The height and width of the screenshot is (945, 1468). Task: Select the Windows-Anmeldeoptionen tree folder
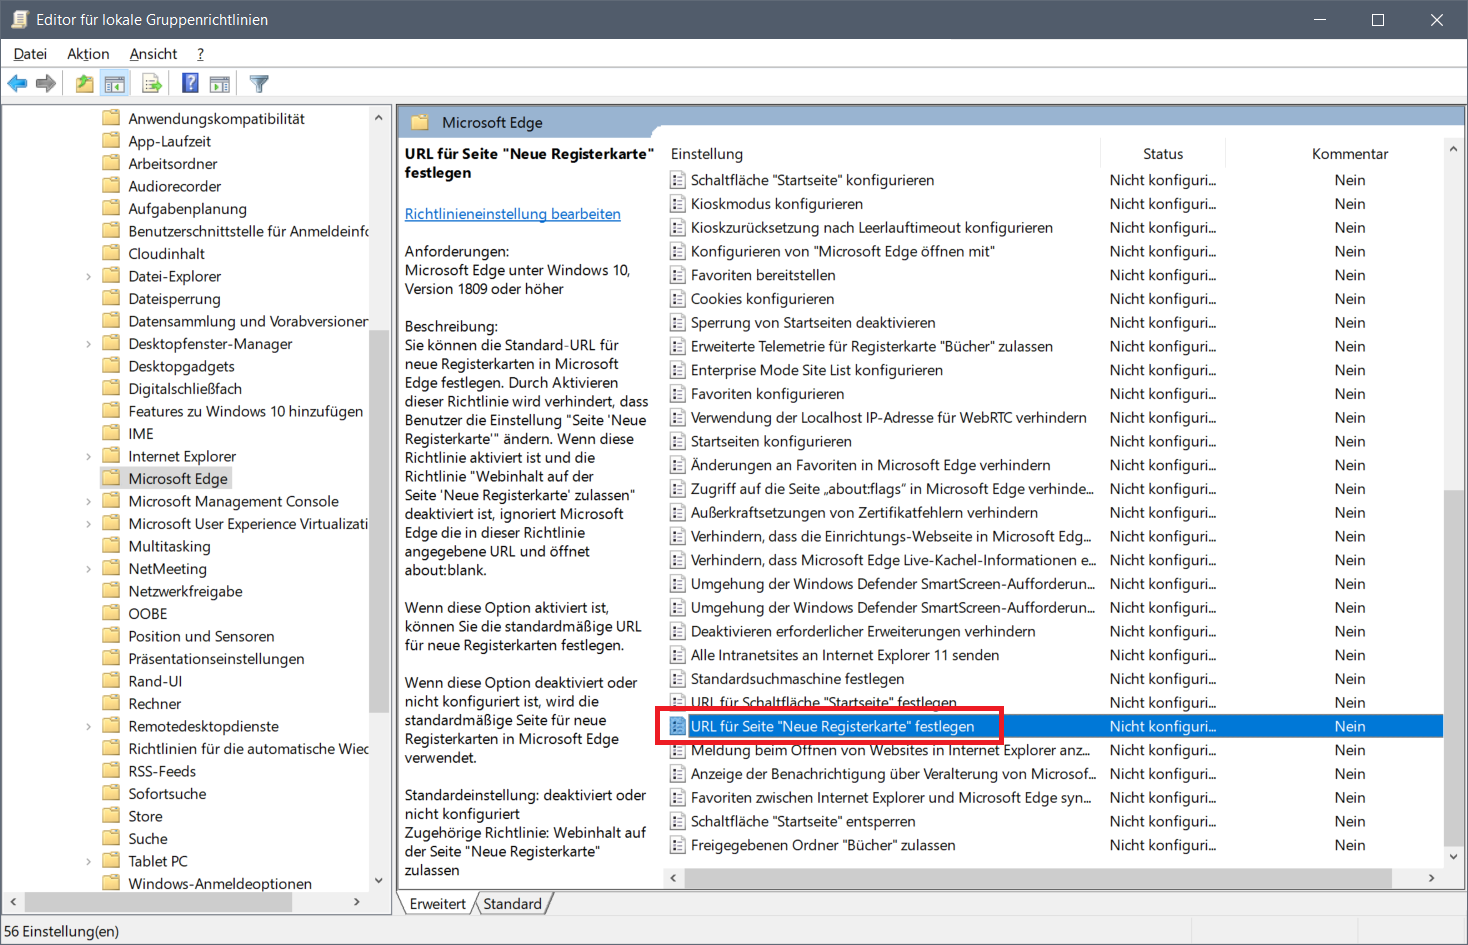220,884
